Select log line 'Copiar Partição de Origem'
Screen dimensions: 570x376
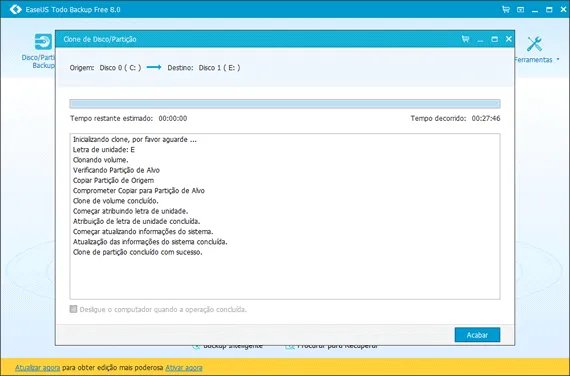(113, 180)
